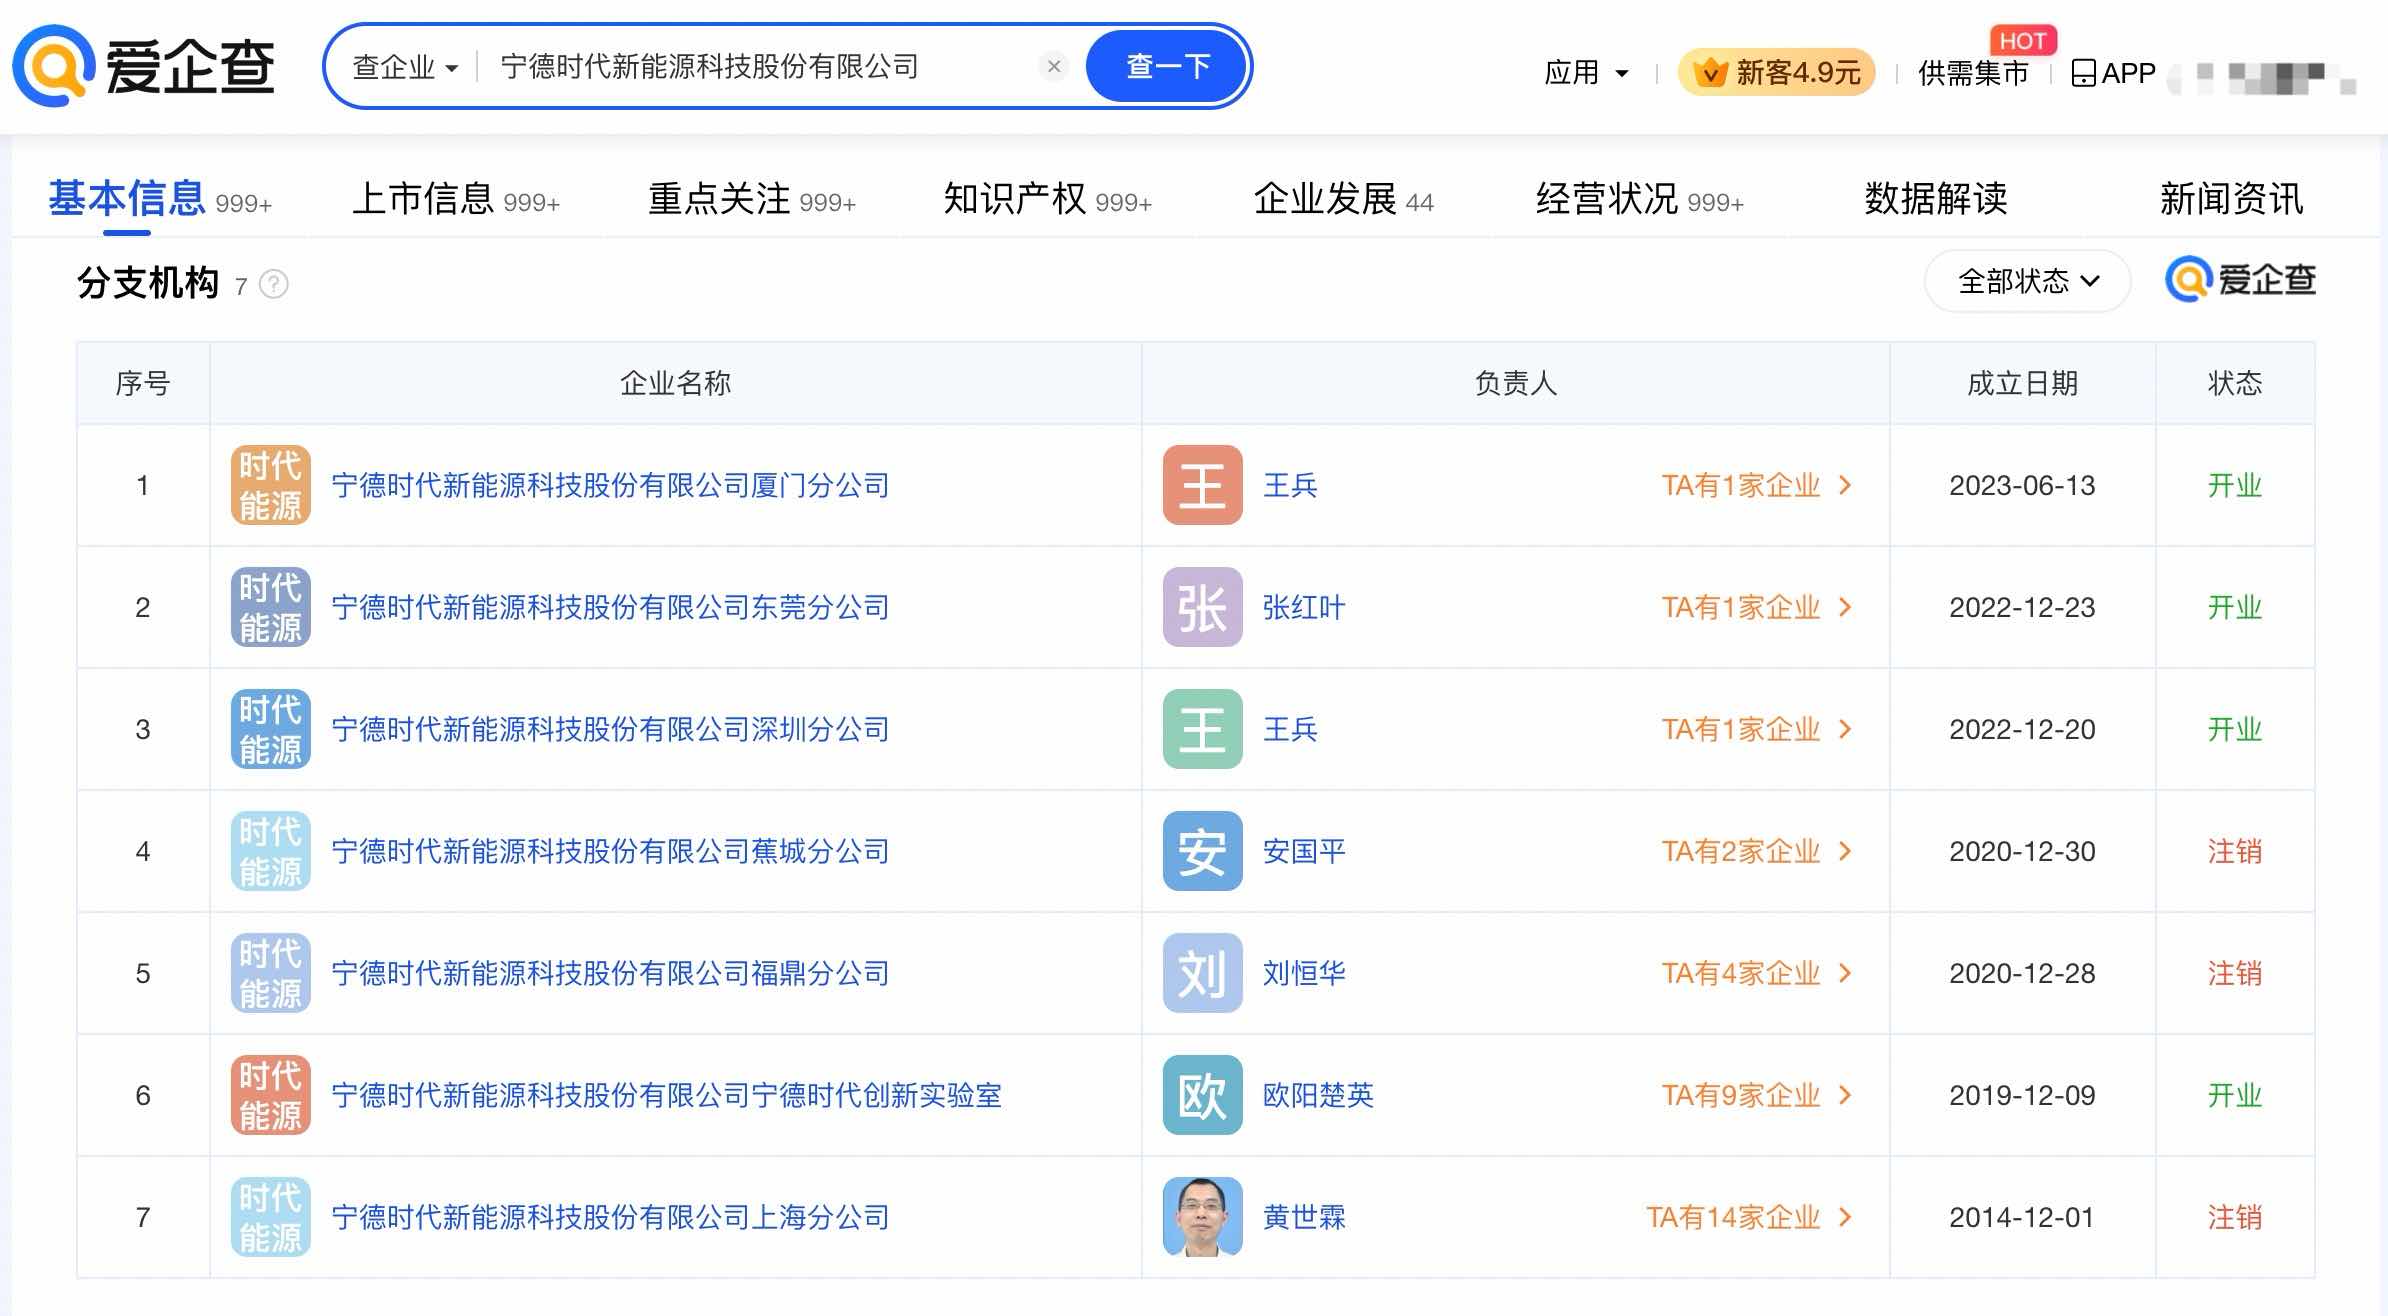
Task: Switch to the 新闻资讯 tab
Action: click(x=2232, y=198)
